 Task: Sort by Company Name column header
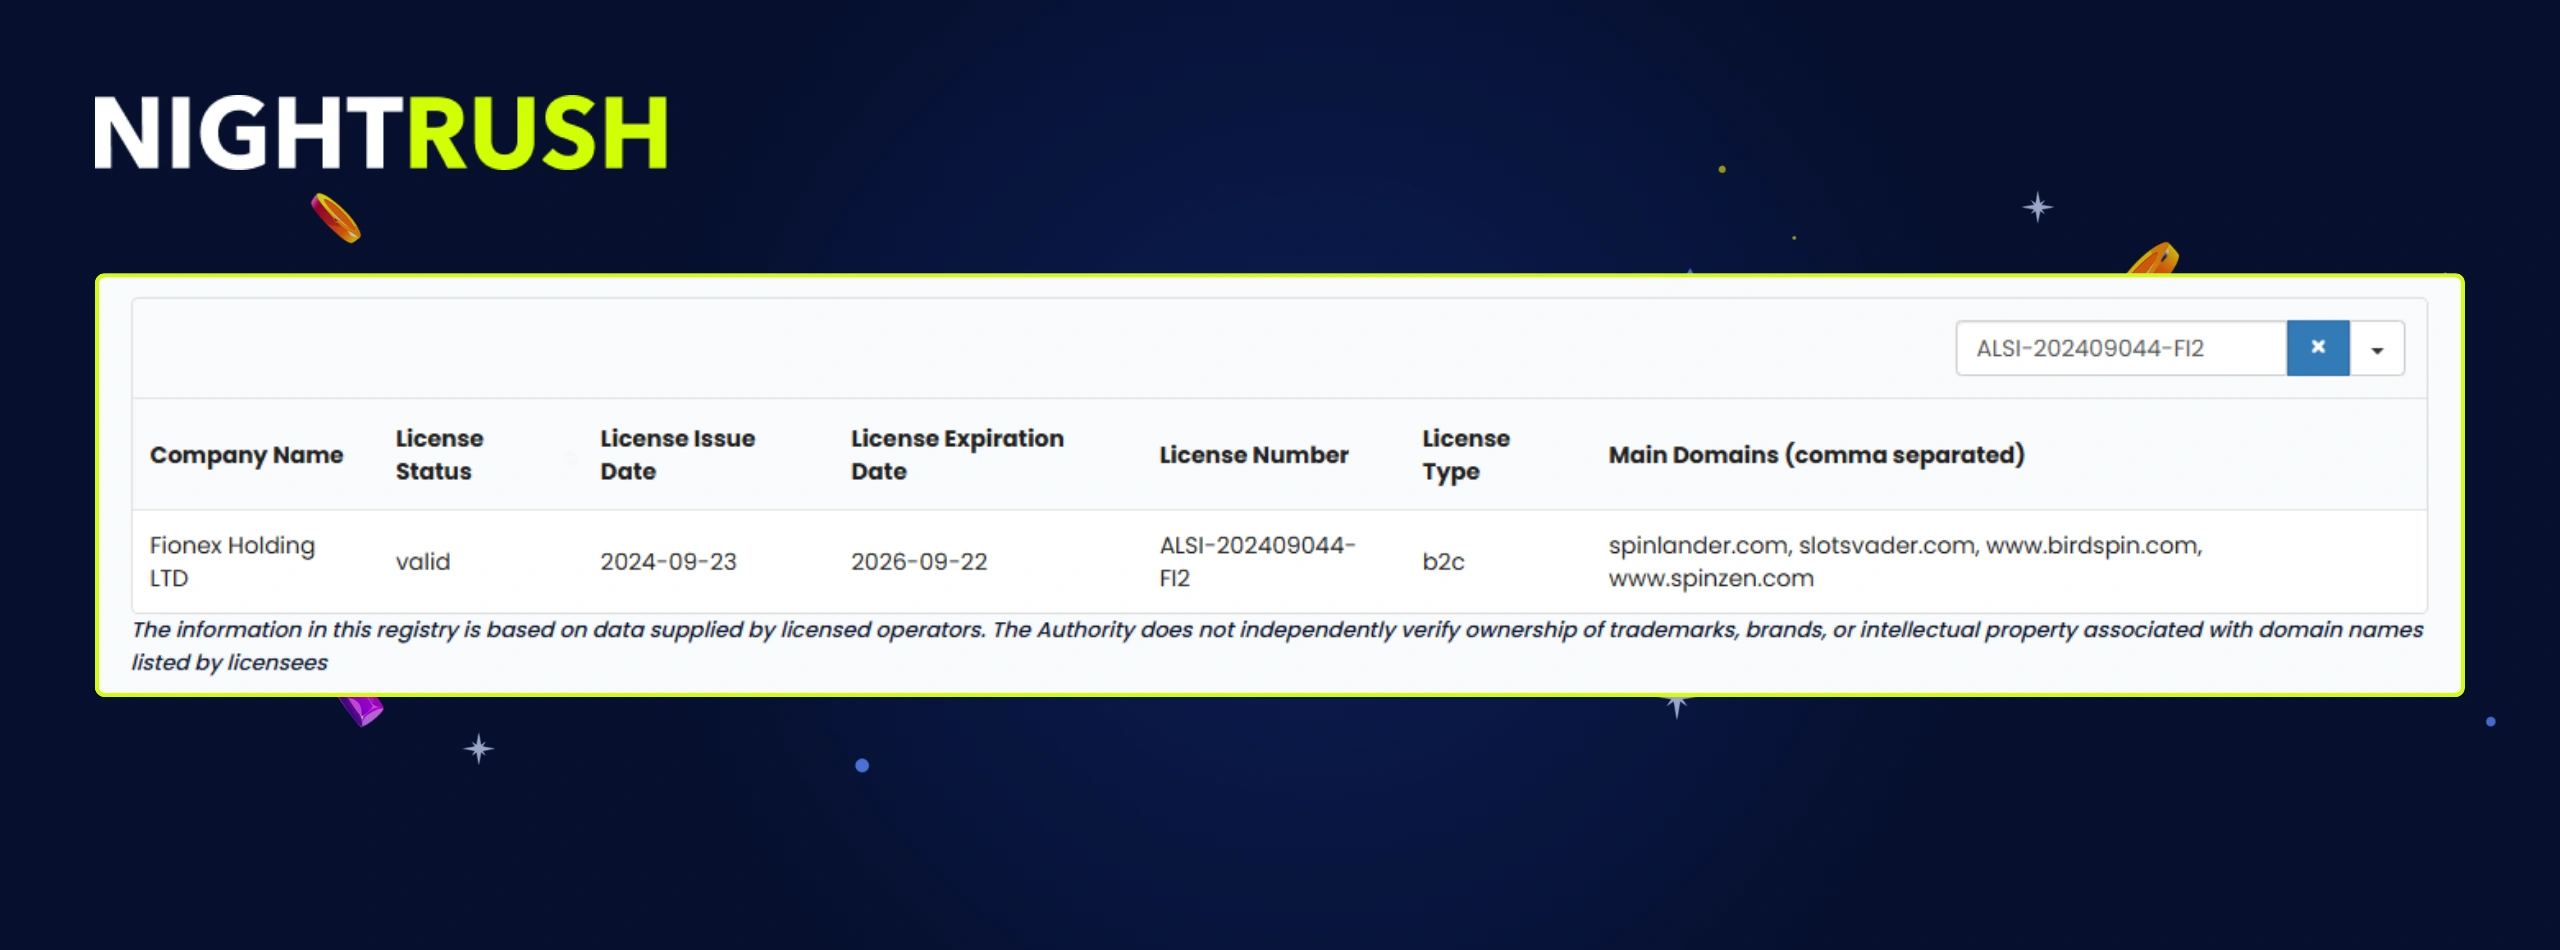point(246,455)
